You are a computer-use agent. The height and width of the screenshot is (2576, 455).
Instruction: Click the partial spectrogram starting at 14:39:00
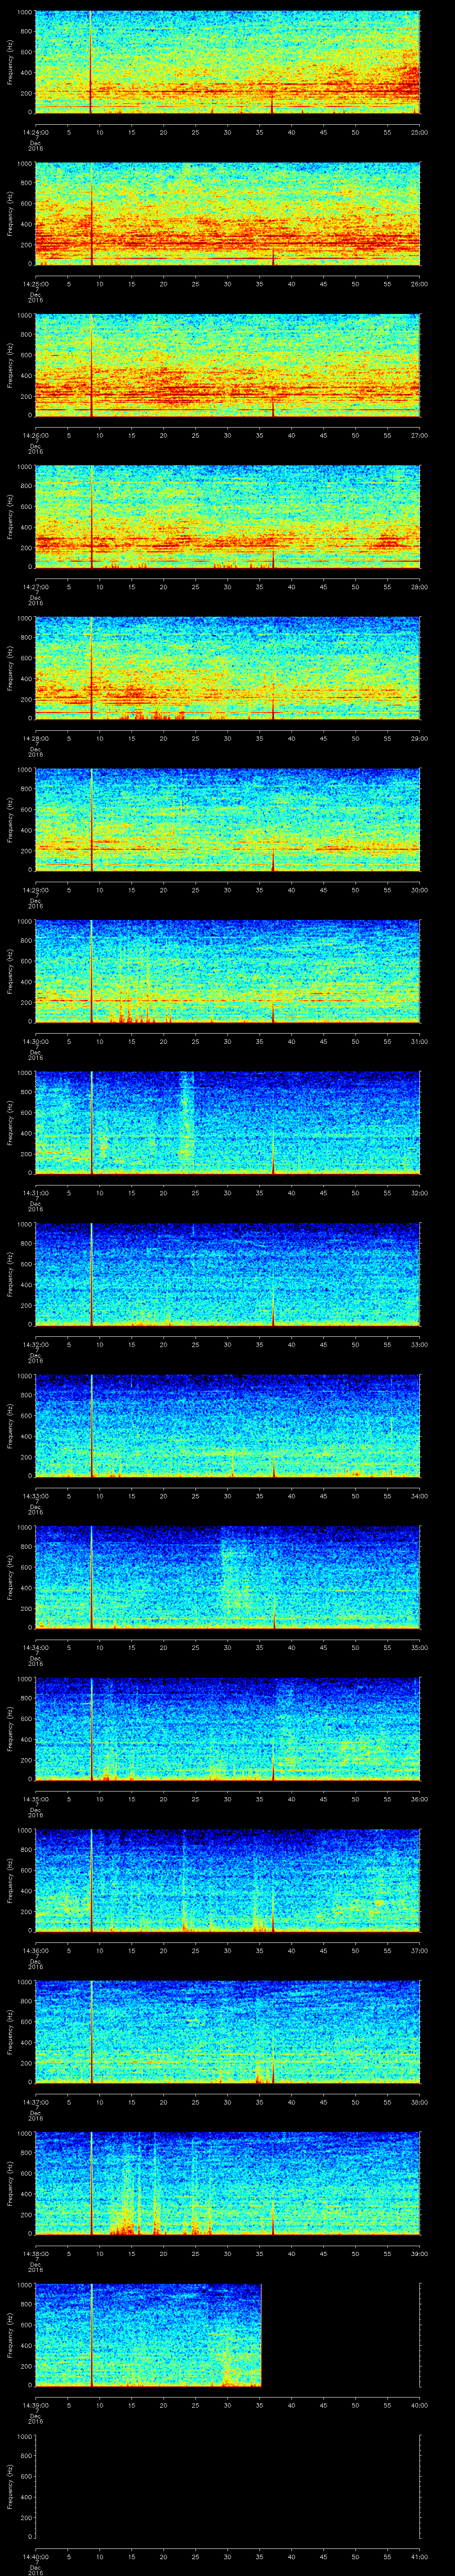[149, 2335]
